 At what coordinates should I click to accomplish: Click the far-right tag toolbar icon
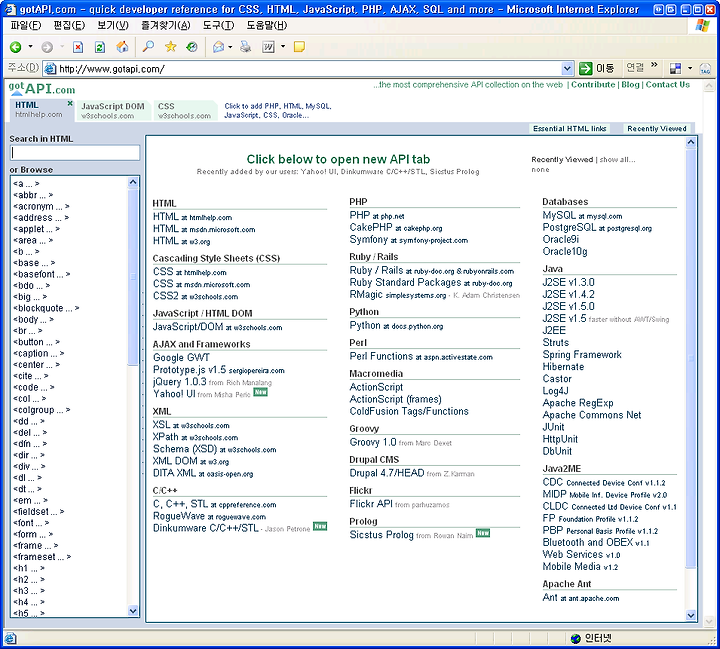[705, 69]
